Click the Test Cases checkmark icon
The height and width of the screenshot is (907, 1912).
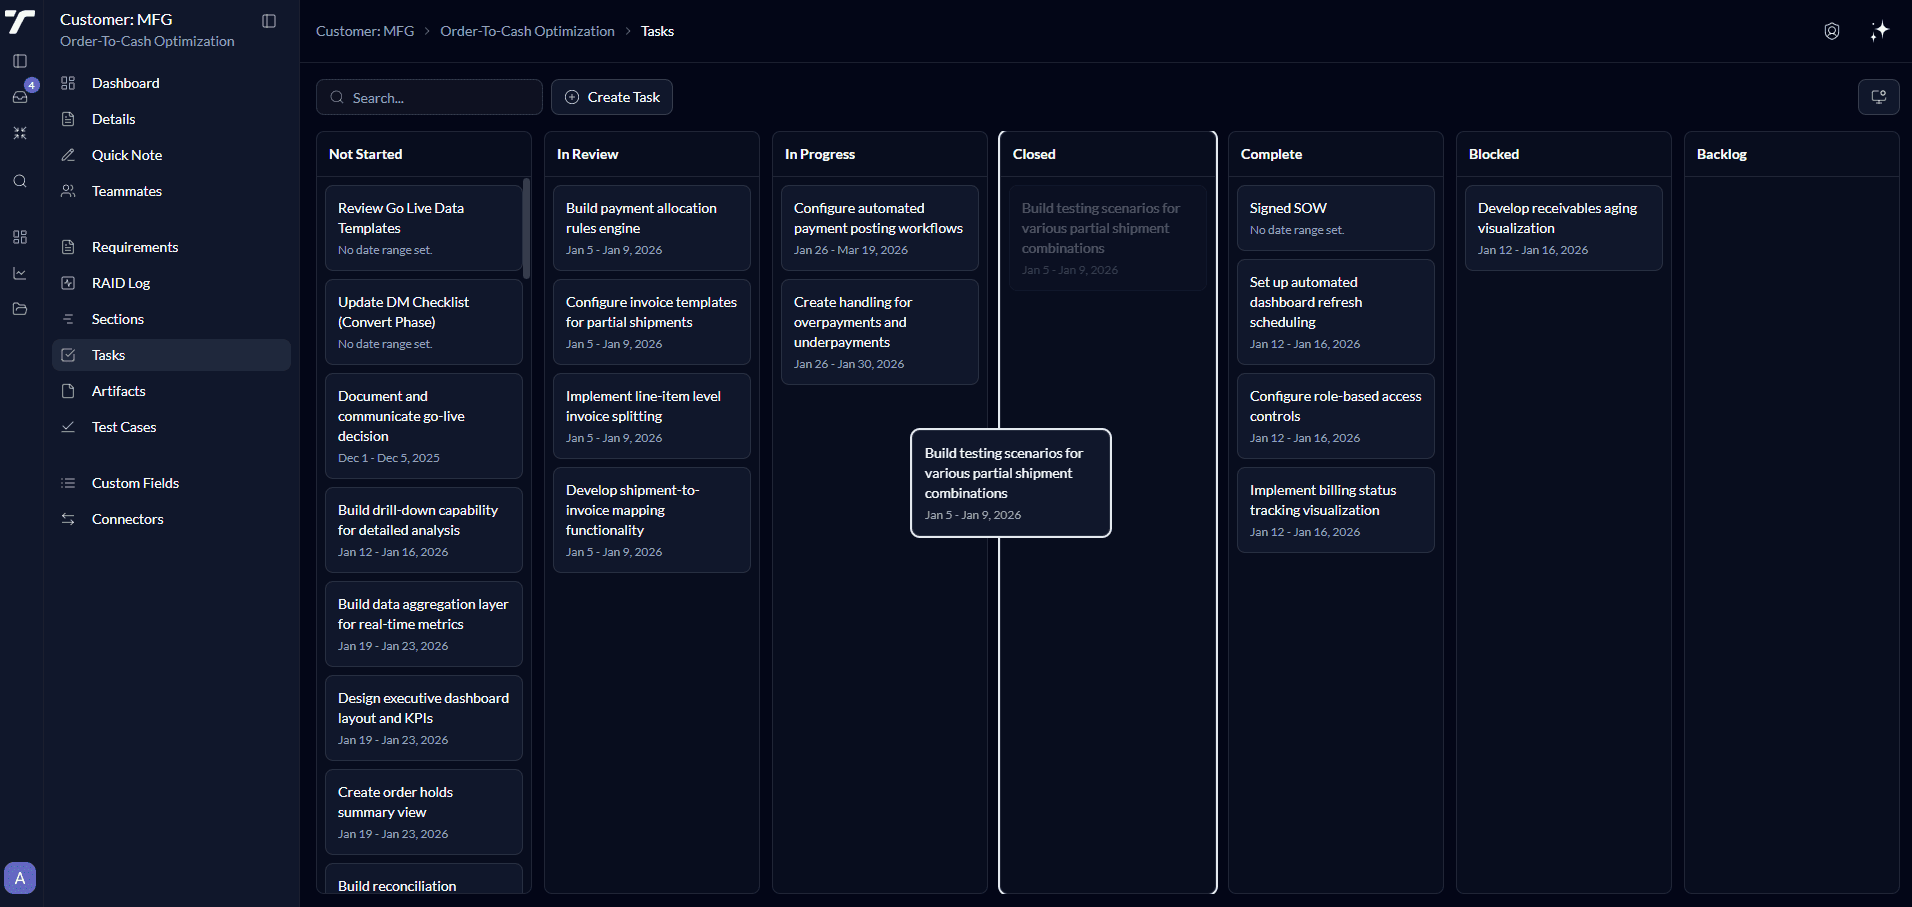pos(68,427)
